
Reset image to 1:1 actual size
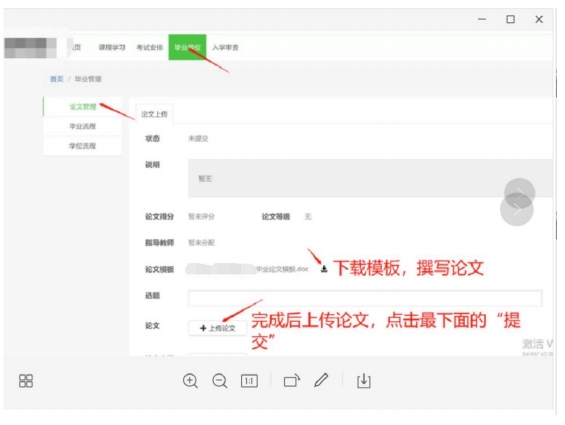pyautogui.click(x=249, y=381)
